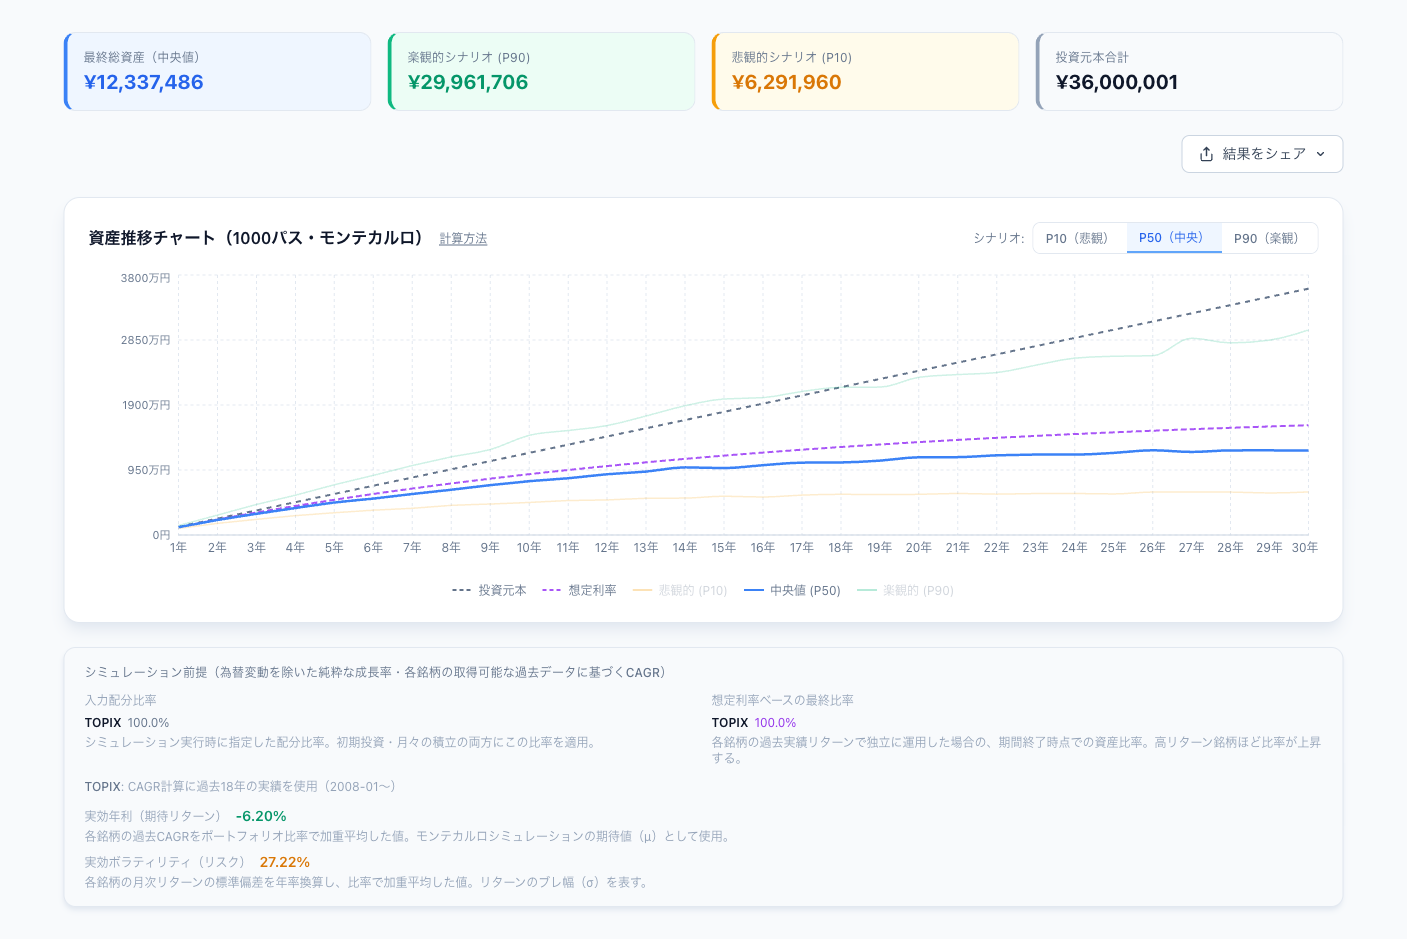The height and width of the screenshot is (939, 1407).
Task: Click the chart title 資産推移チャート
Action: [x=257, y=238]
